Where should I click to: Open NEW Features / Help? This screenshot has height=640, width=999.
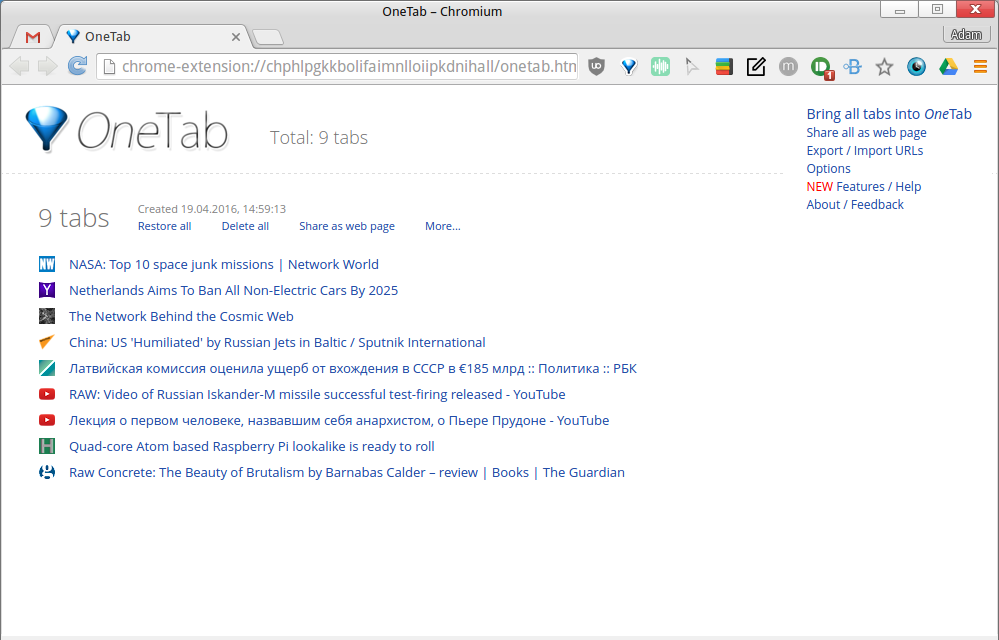(x=864, y=187)
